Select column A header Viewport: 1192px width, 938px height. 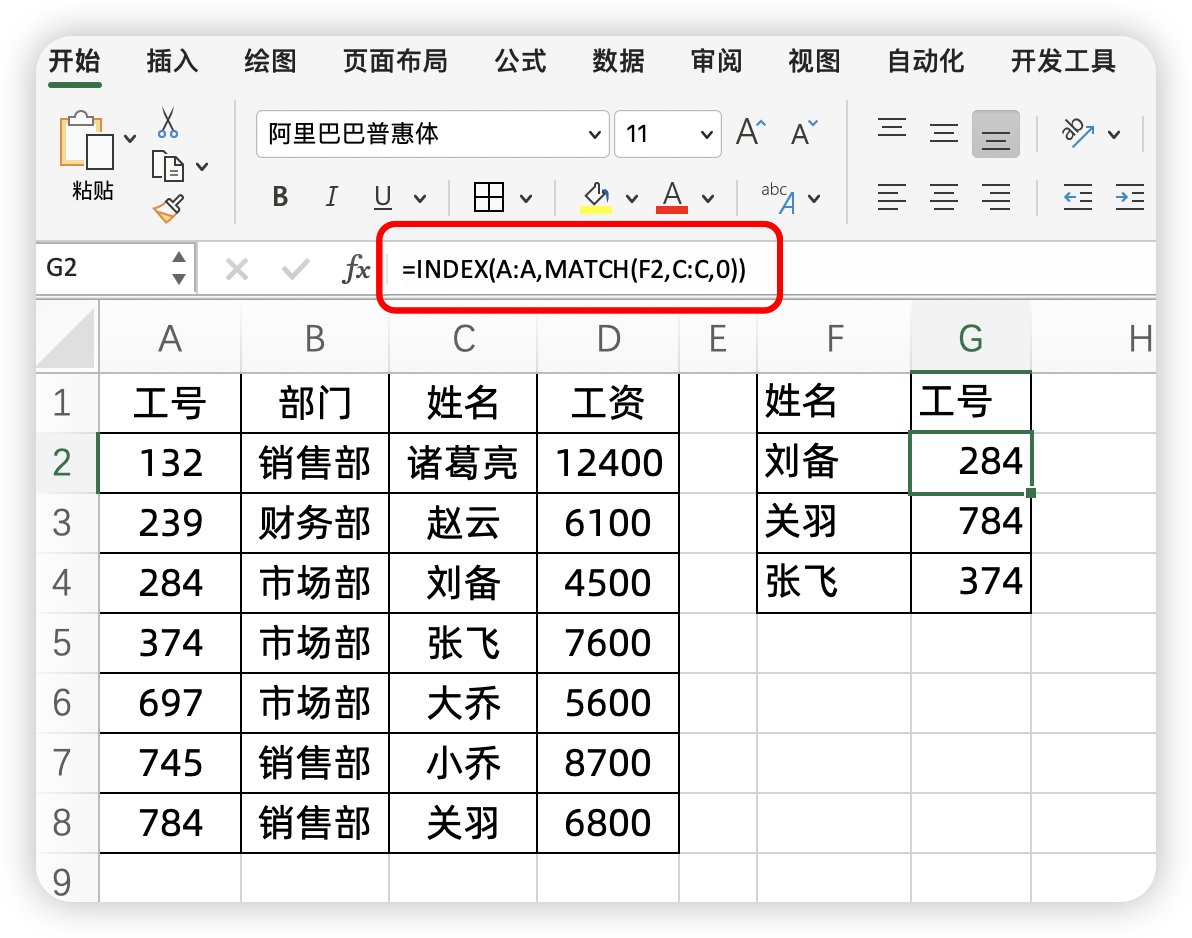tap(170, 339)
